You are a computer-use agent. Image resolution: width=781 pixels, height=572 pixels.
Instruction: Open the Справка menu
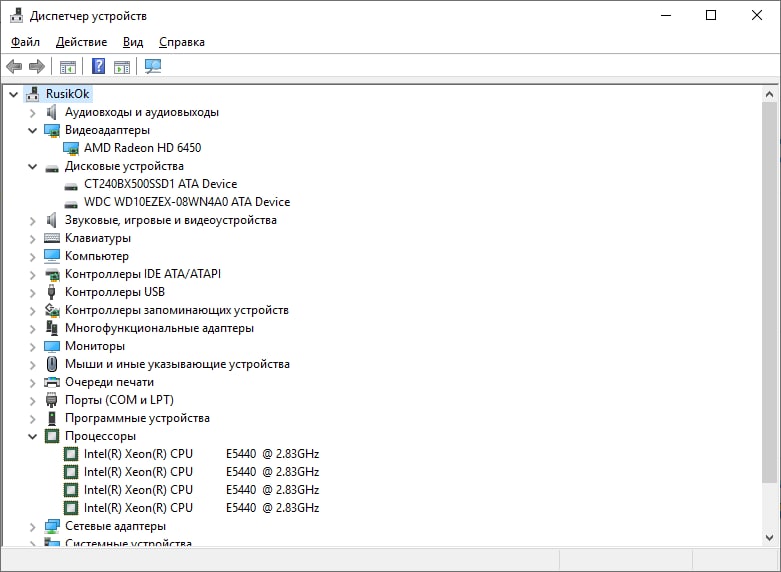[182, 42]
